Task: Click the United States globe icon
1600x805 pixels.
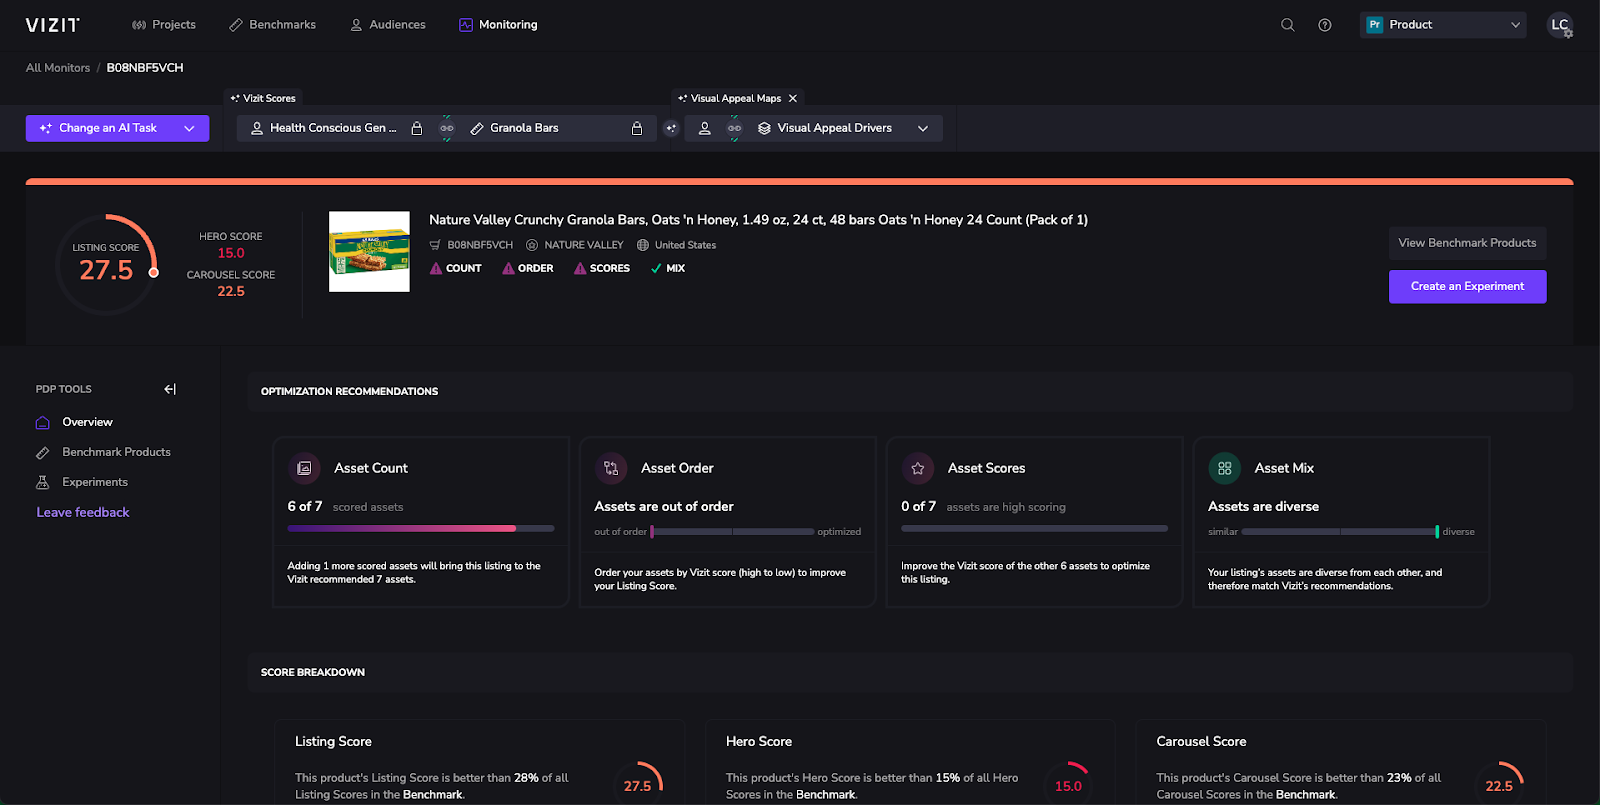Action: (643, 245)
